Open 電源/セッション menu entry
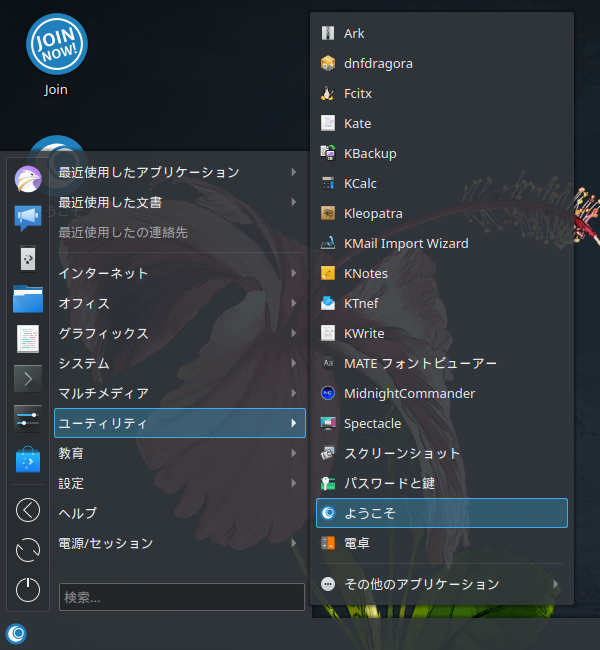The width and height of the screenshot is (600, 650). (180, 543)
